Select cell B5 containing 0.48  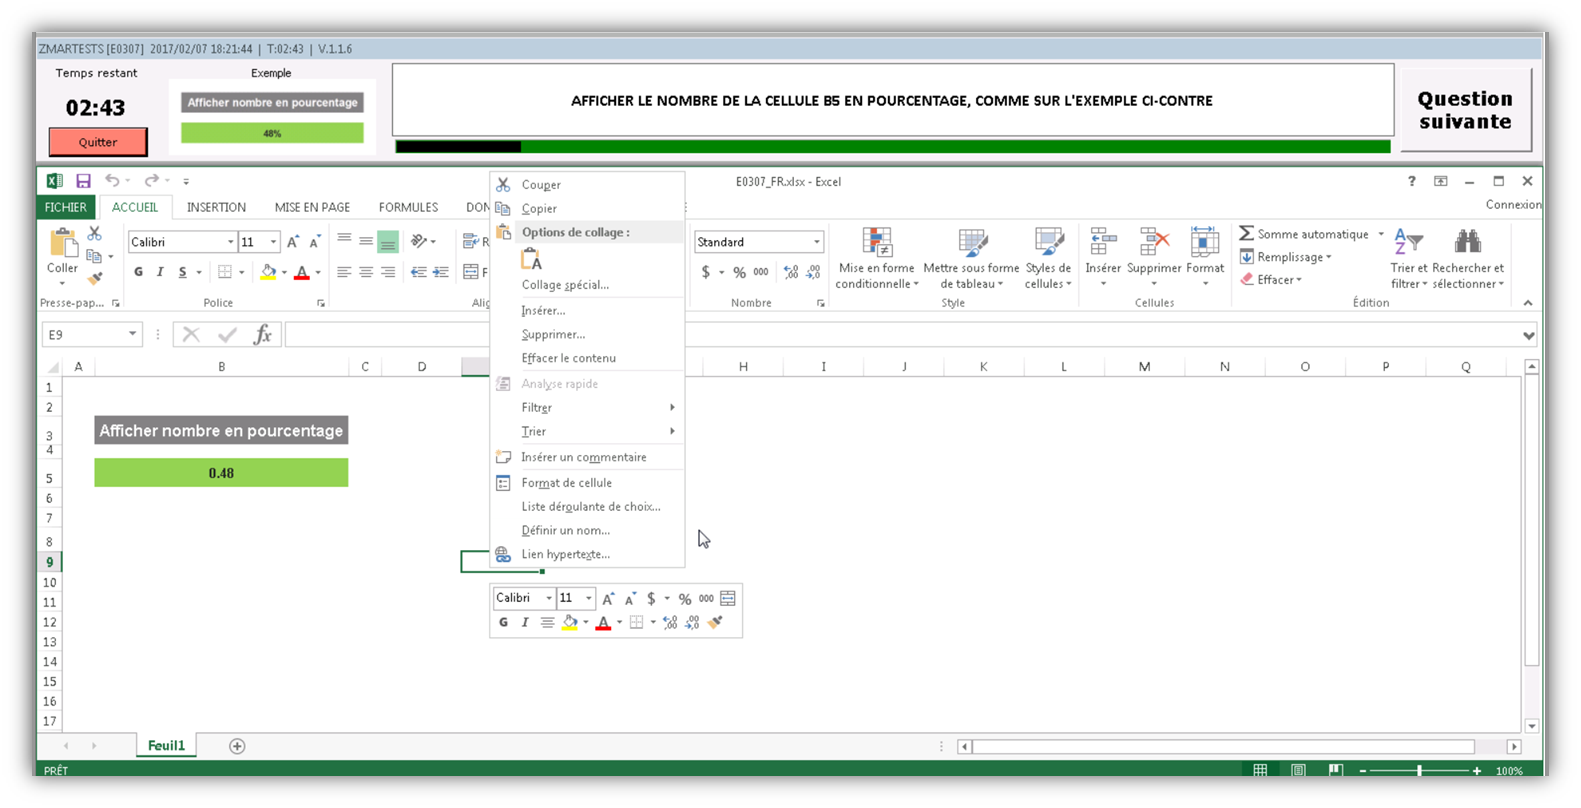(x=221, y=473)
